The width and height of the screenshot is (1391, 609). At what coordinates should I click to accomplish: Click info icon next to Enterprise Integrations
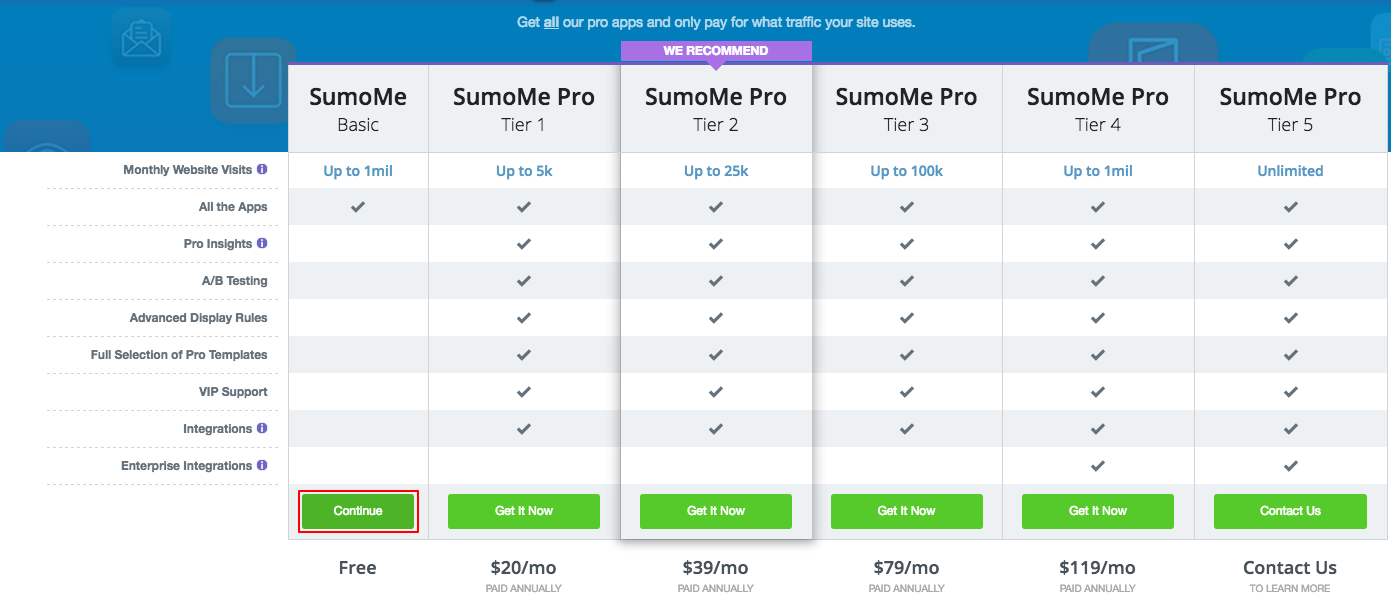[262, 466]
